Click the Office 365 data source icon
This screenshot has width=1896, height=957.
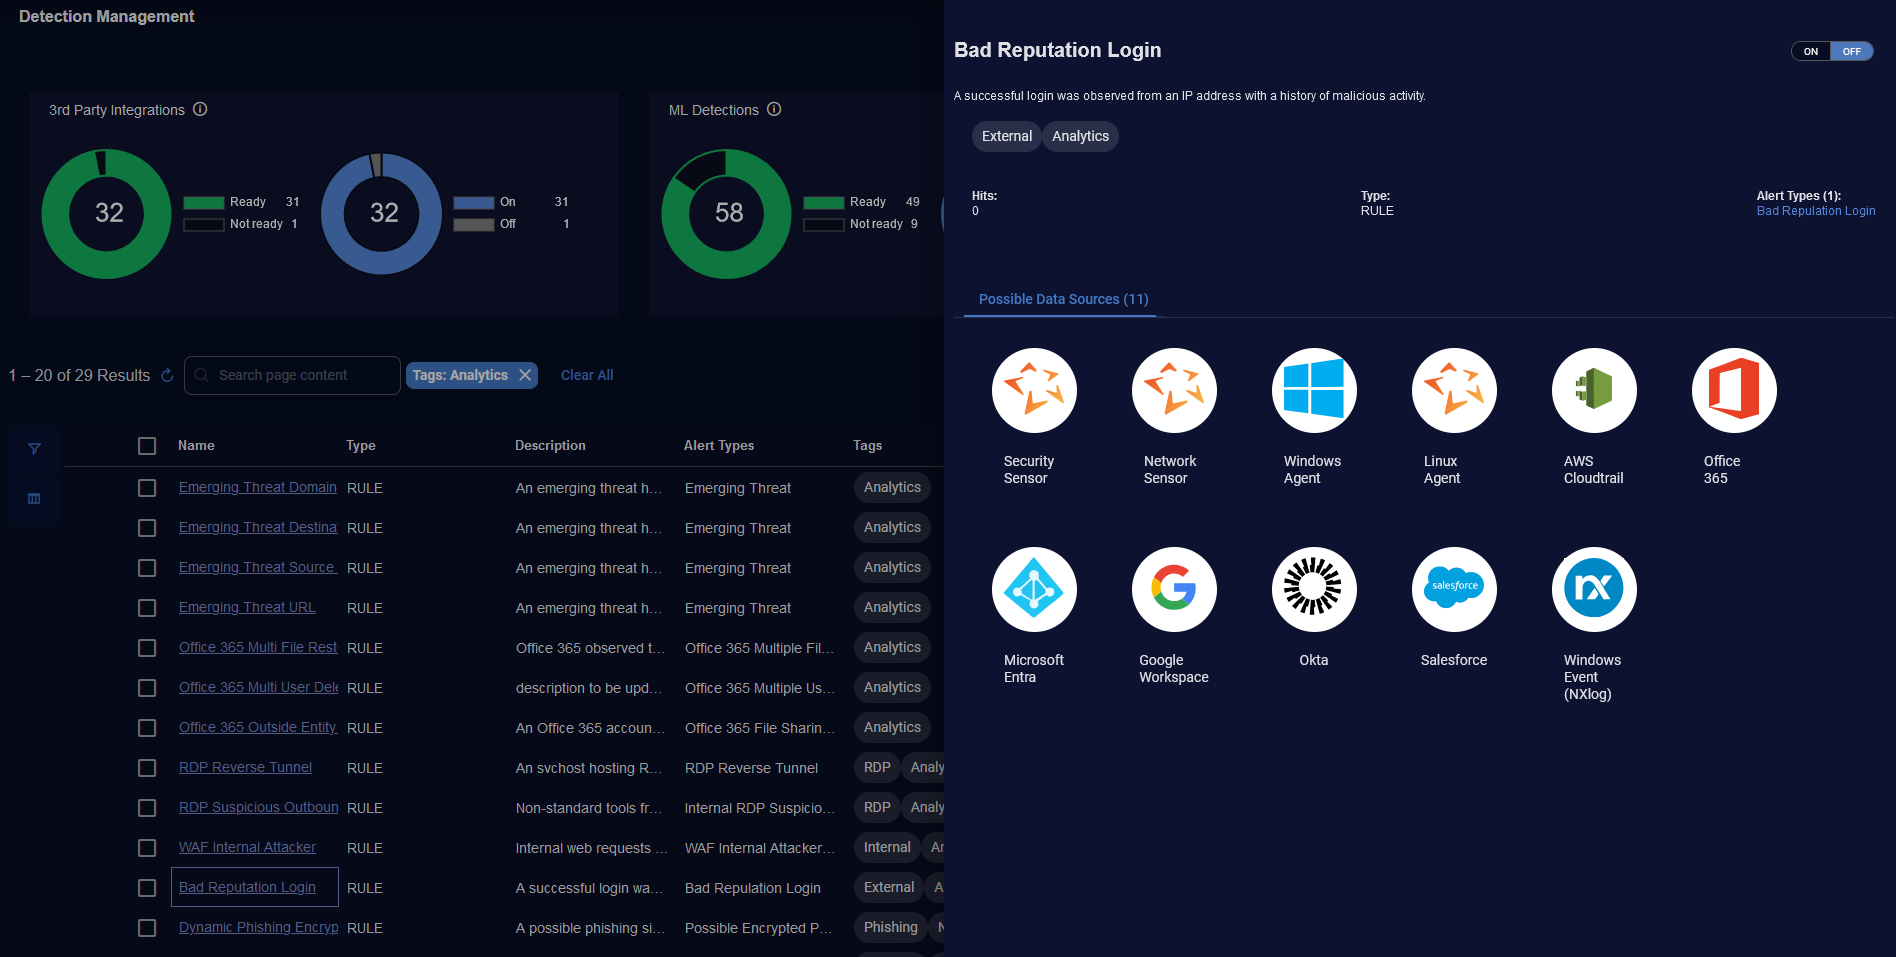(x=1733, y=390)
